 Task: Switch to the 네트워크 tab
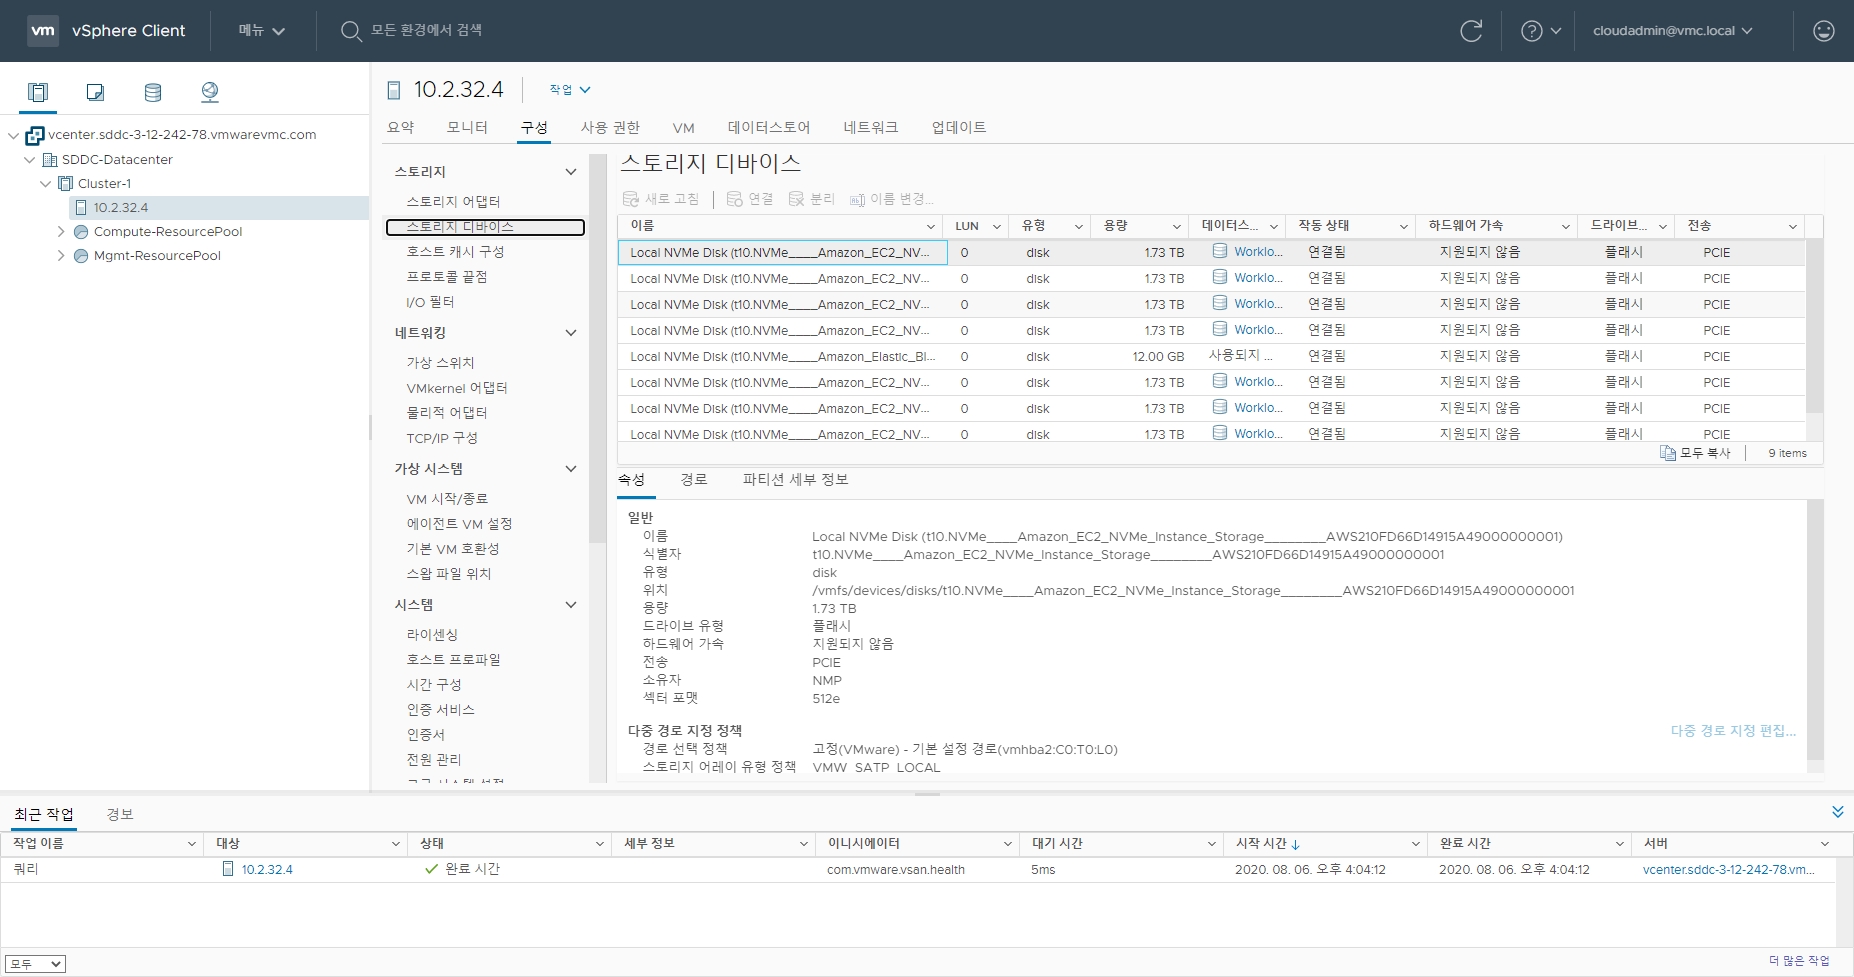(871, 127)
